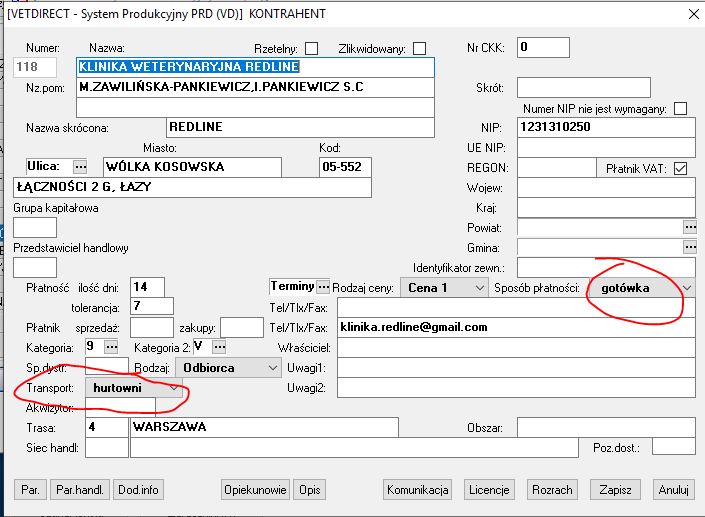
Task: Close the KONTRAHENT window with X
Action: (689, 13)
